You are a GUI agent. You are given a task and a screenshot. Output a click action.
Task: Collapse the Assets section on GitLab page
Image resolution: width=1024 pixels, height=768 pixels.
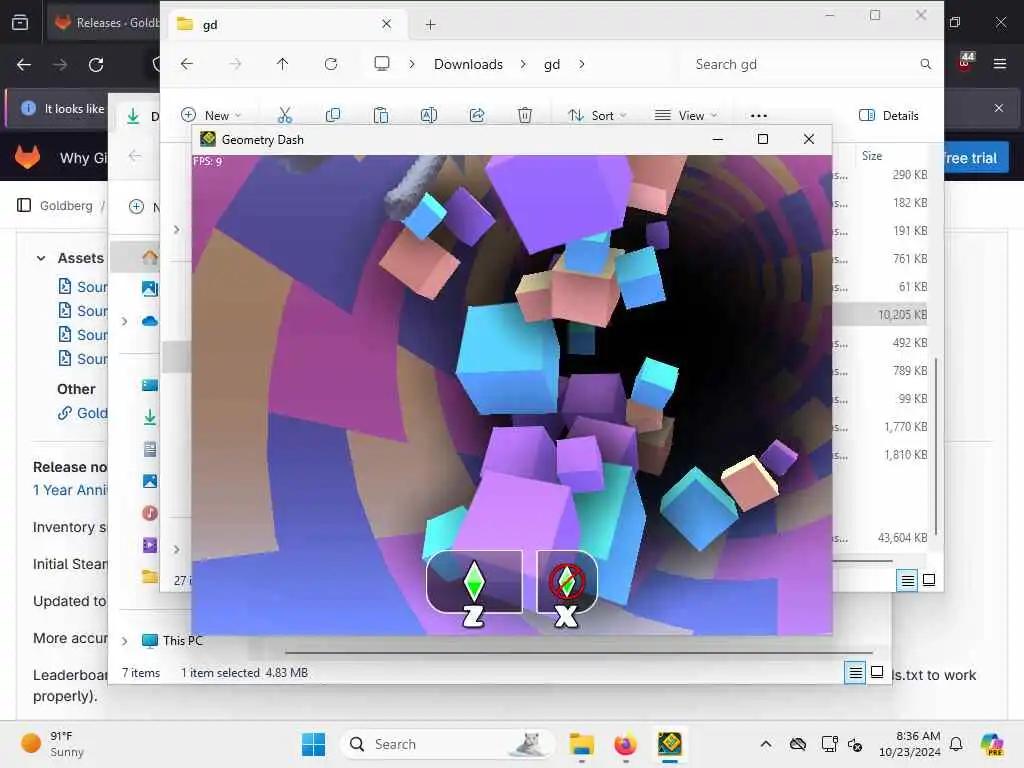(x=40, y=258)
